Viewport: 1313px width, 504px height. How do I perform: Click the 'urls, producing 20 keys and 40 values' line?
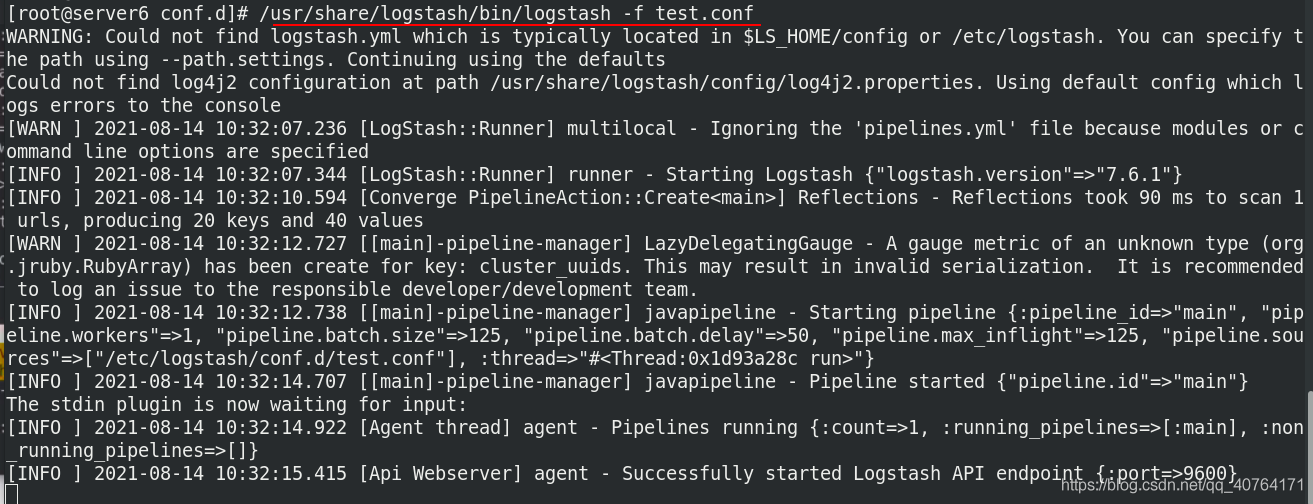220,220
